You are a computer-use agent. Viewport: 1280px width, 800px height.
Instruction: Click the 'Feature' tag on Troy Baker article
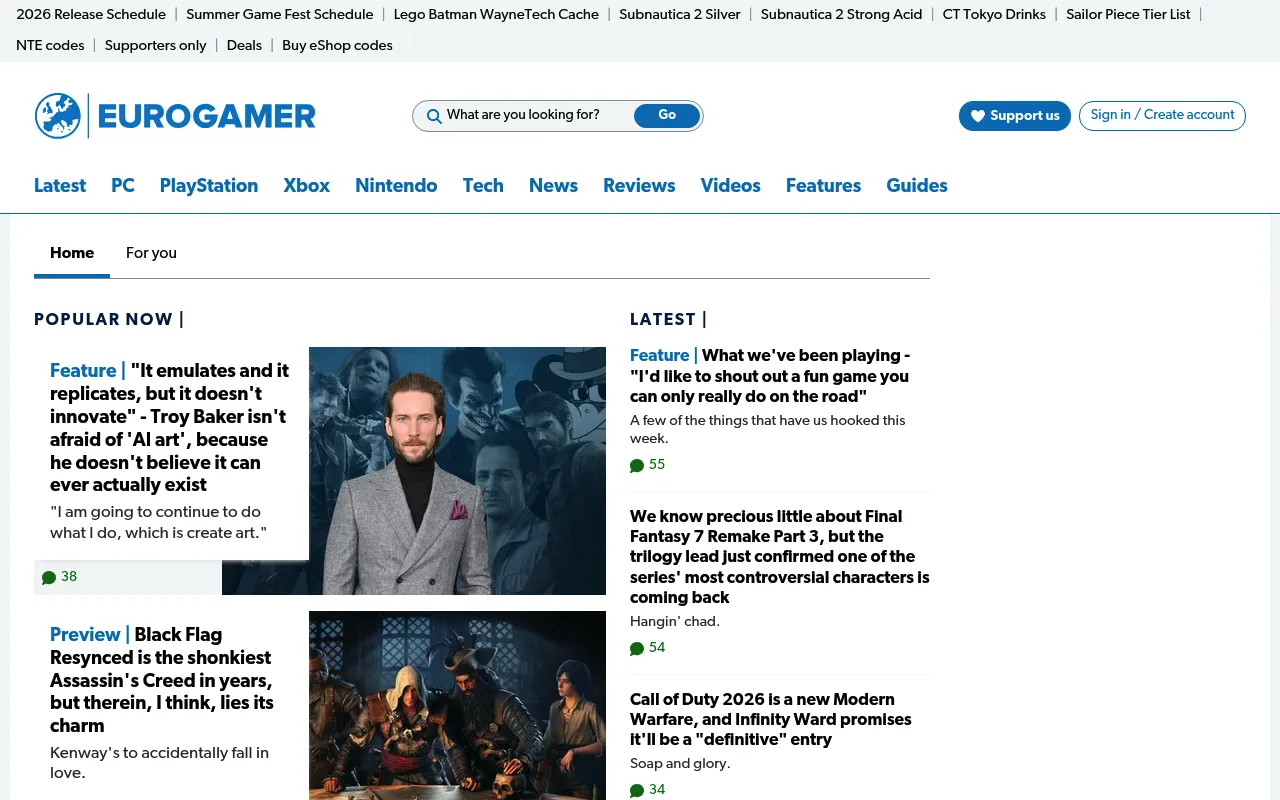(83, 371)
